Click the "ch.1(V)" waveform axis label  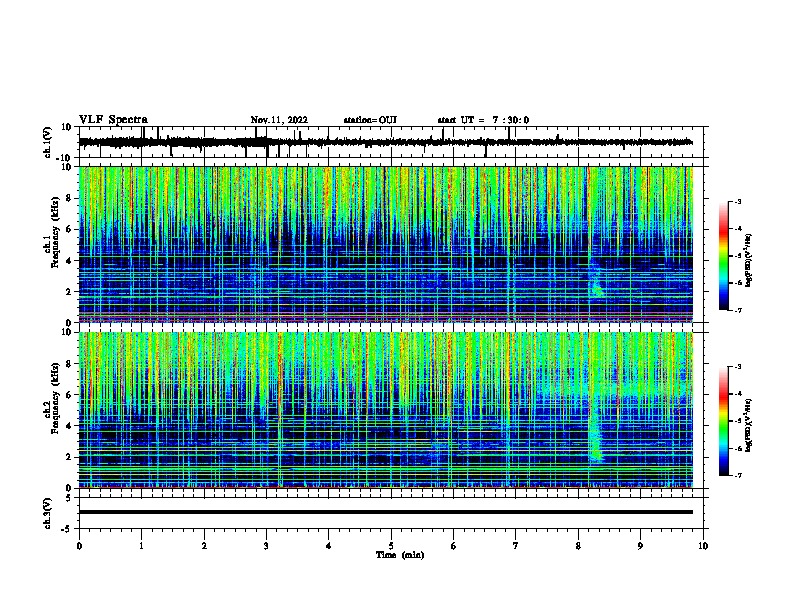(48, 142)
